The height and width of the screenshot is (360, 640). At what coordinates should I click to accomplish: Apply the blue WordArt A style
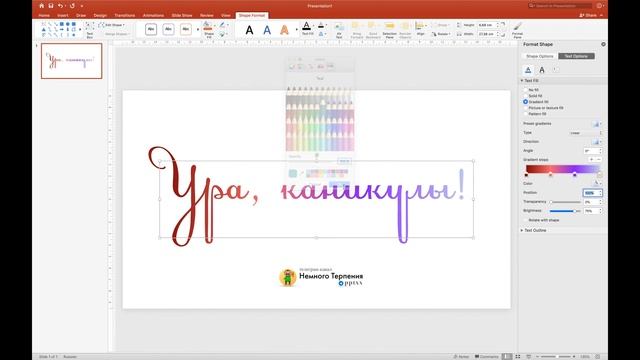coord(267,30)
